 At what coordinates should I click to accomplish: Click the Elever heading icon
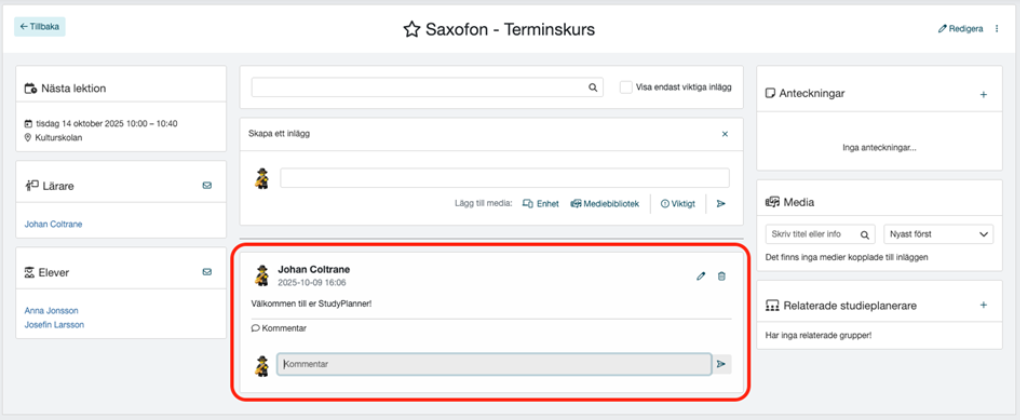[31, 272]
